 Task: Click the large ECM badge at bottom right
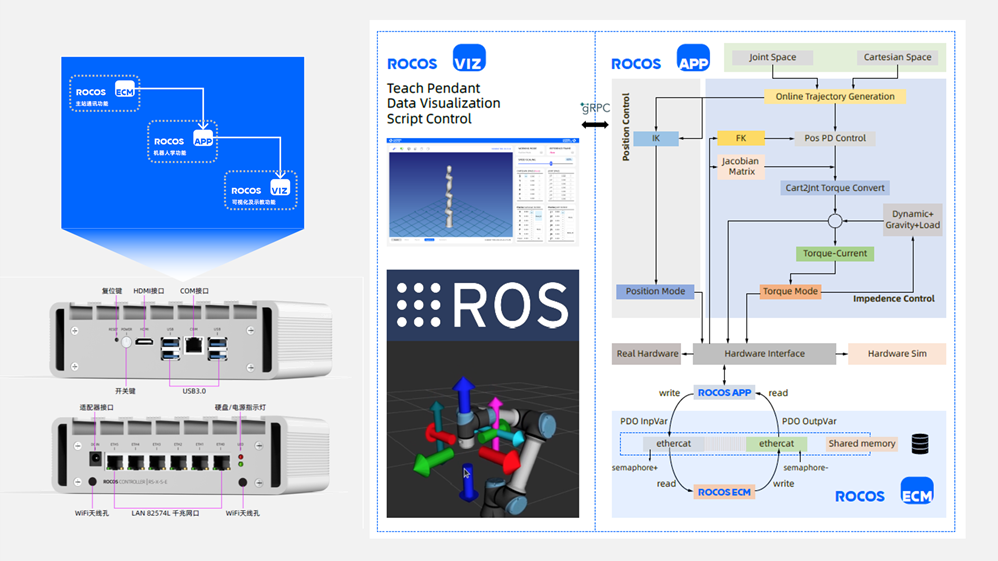pyautogui.click(x=917, y=491)
